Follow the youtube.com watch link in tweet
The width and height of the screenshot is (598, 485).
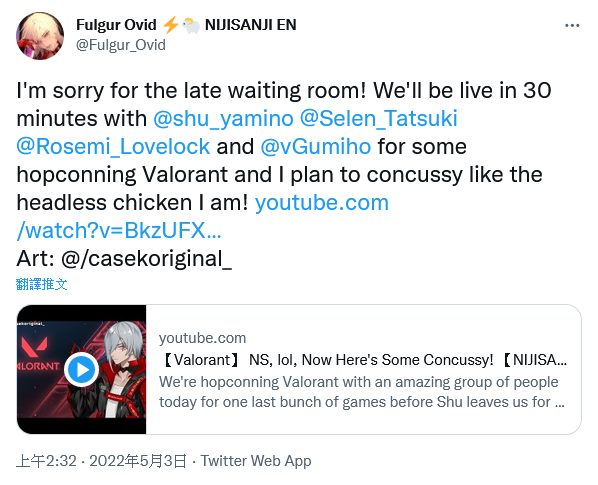click(202, 216)
